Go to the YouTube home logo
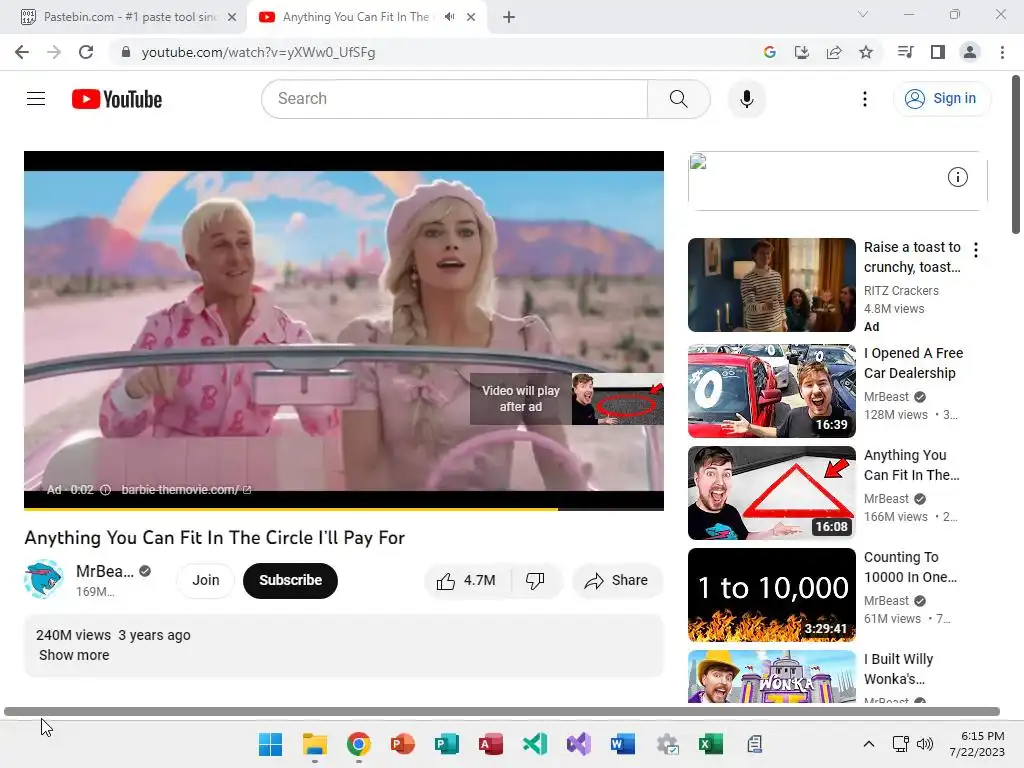 click(x=117, y=99)
